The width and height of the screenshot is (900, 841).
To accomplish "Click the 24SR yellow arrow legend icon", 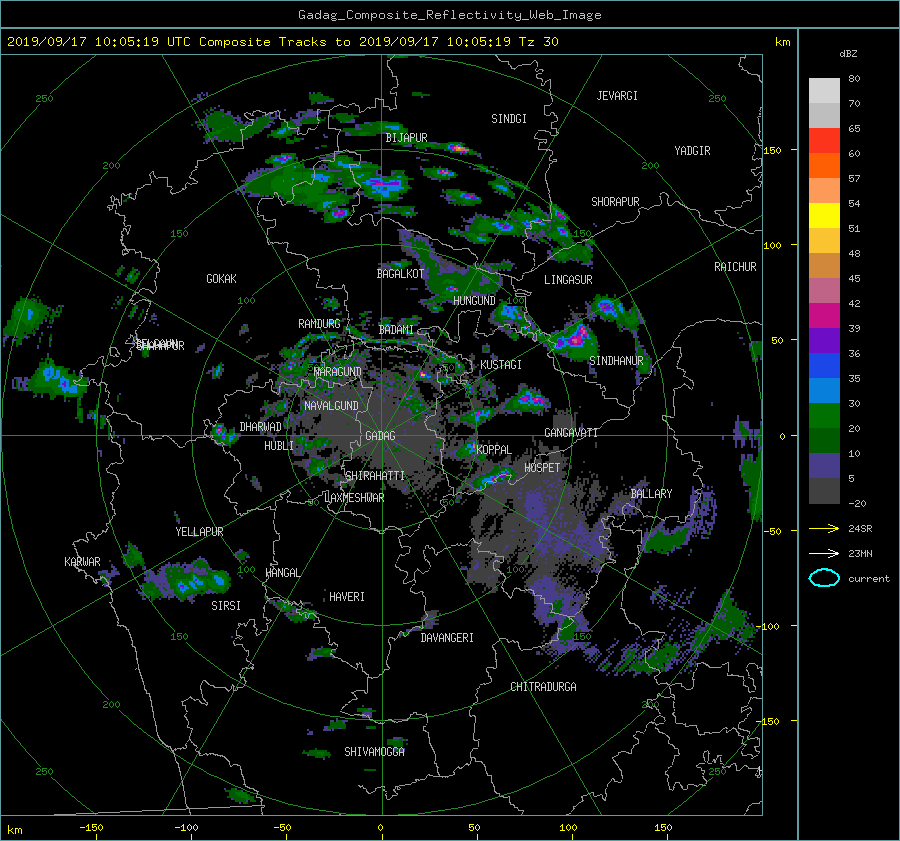I will click(824, 528).
